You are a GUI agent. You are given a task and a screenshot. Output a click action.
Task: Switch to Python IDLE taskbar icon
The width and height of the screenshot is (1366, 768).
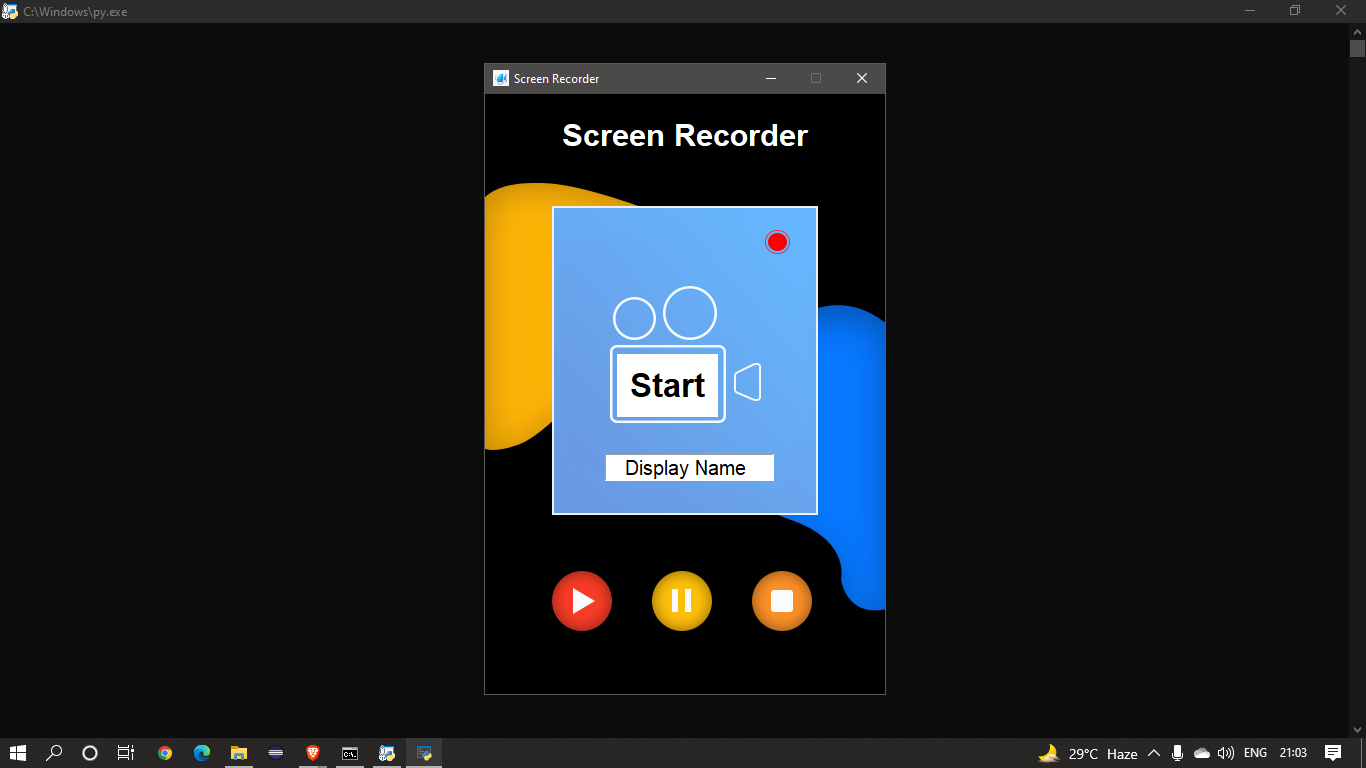pyautogui.click(x=387, y=753)
